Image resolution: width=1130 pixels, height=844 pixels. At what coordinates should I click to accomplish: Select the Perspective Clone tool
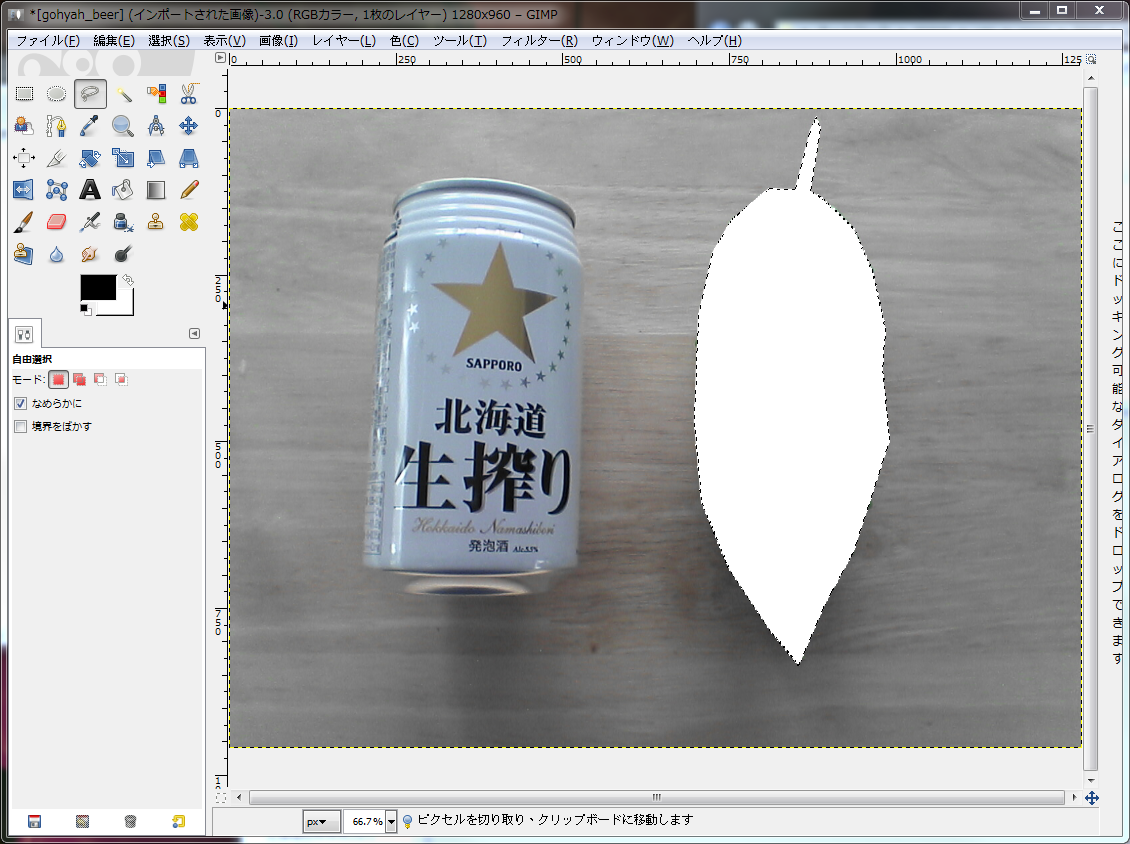tap(24, 254)
